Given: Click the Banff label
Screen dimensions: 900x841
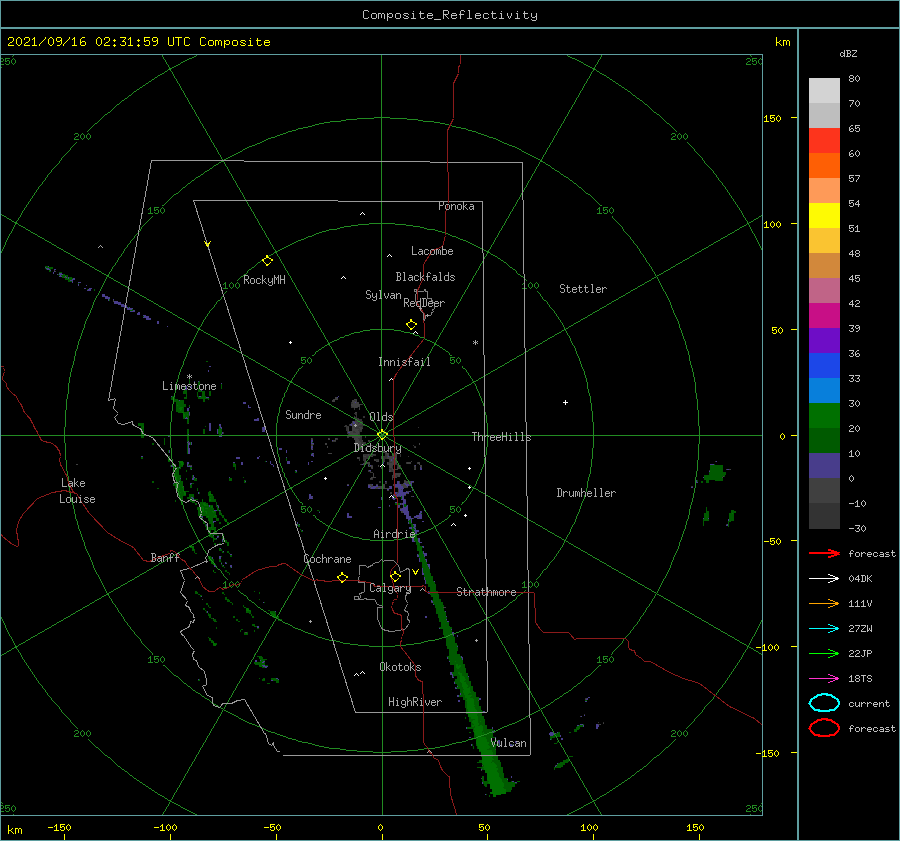Looking at the screenshot, I should 165,557.
